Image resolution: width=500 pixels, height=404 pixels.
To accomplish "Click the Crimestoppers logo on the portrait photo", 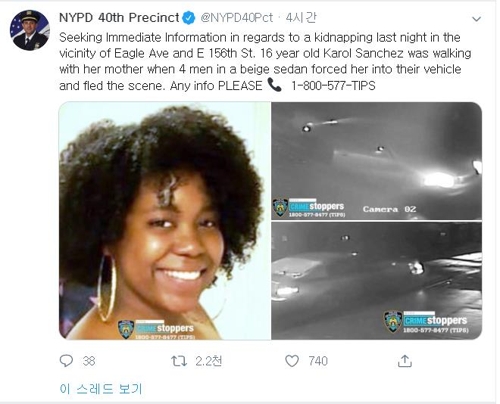I will pos(156,329).
